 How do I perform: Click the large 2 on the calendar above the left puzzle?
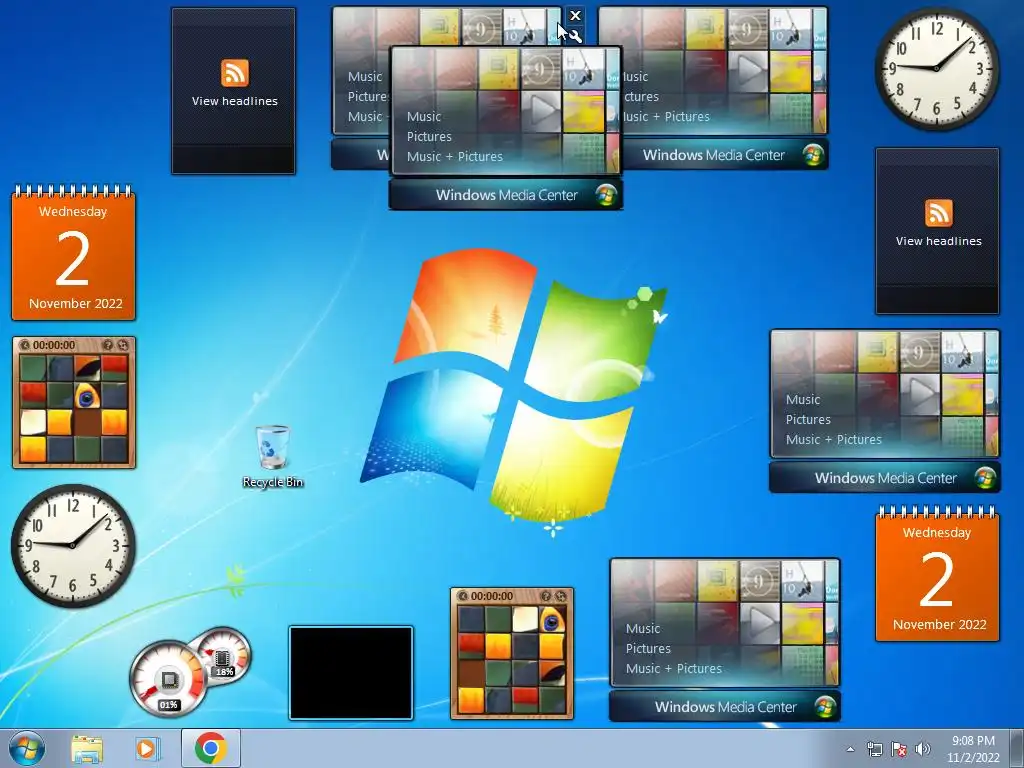[x=72, y=259]
